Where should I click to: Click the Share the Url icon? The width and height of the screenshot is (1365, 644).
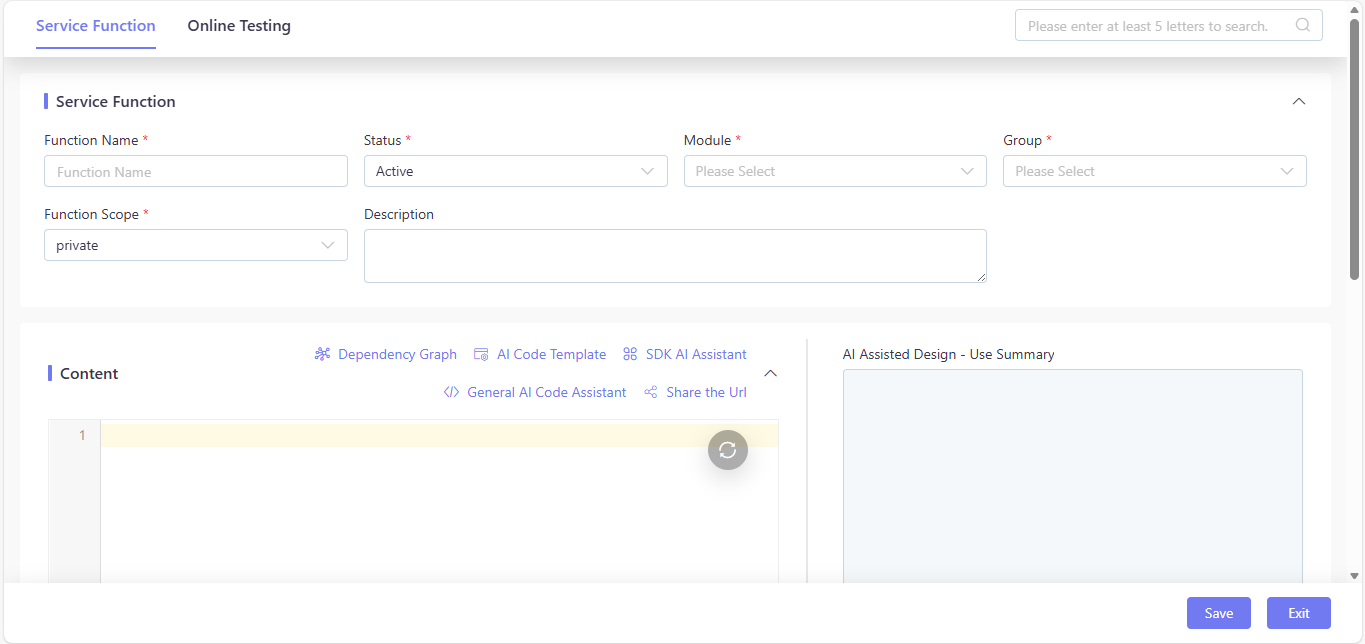[651, 392]
